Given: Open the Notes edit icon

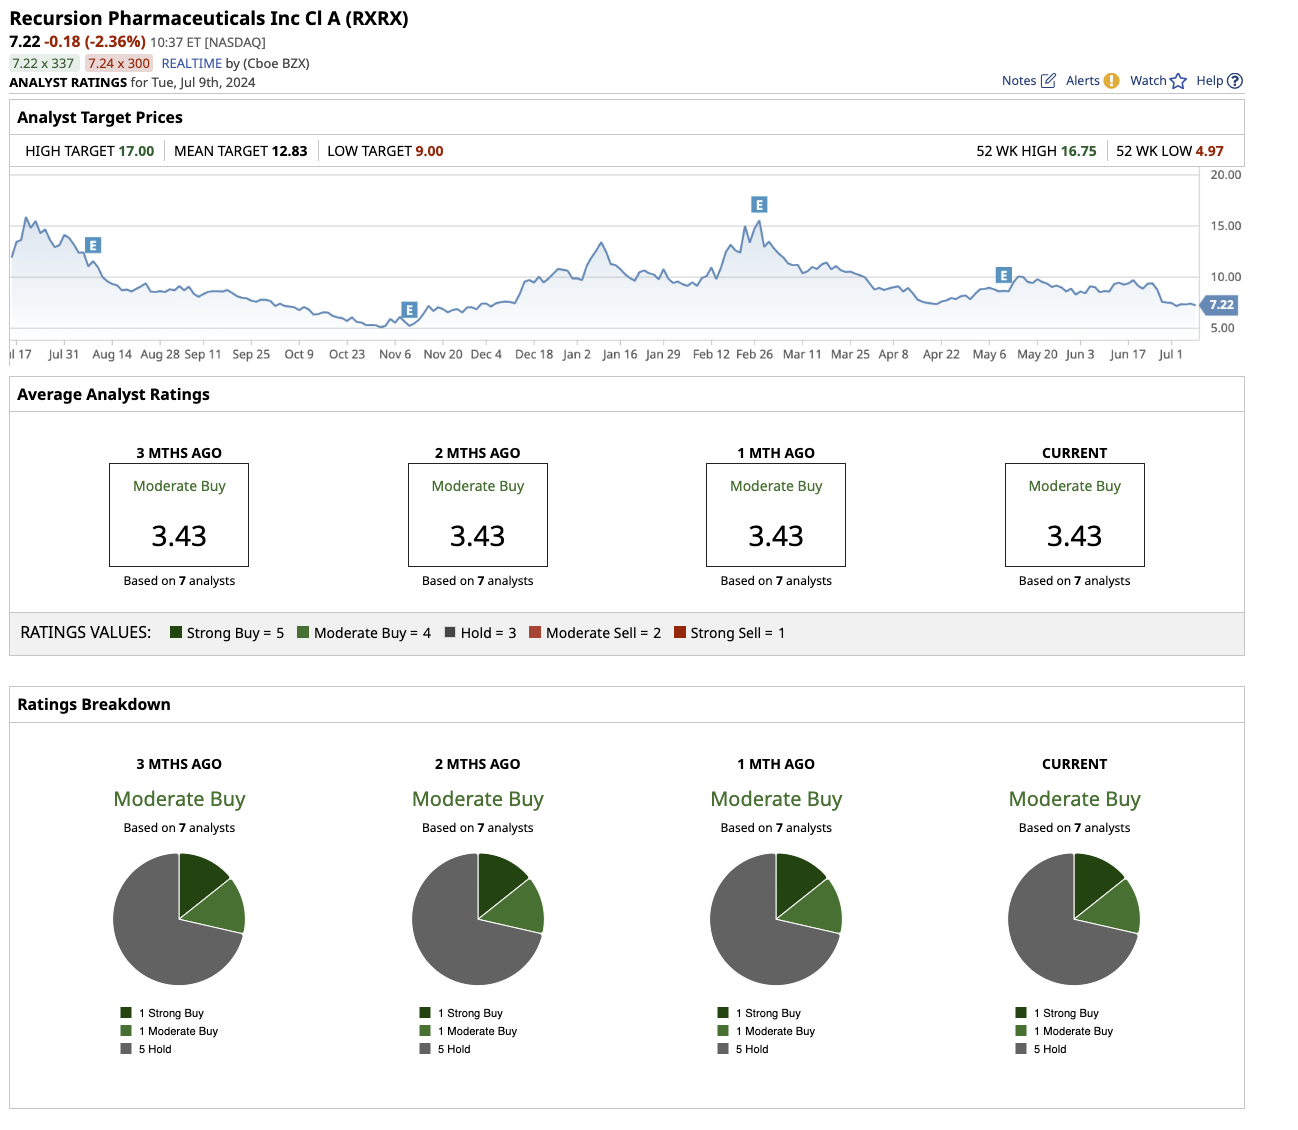Looking at the screenshot, I should pyautogui.click(x=1048, y=81).
